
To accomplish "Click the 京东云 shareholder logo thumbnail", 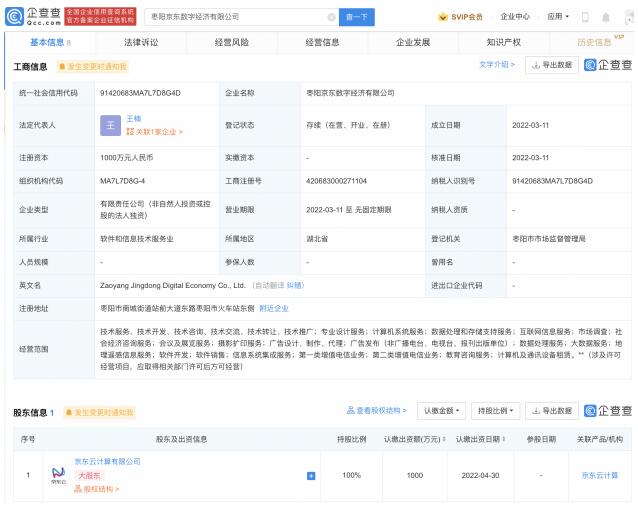I will [59, 475].
